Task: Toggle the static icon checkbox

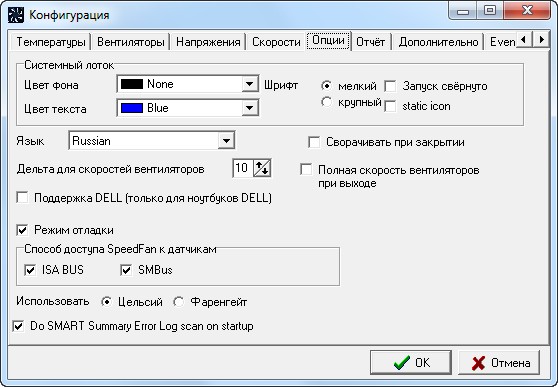Action: coord(390,106)
